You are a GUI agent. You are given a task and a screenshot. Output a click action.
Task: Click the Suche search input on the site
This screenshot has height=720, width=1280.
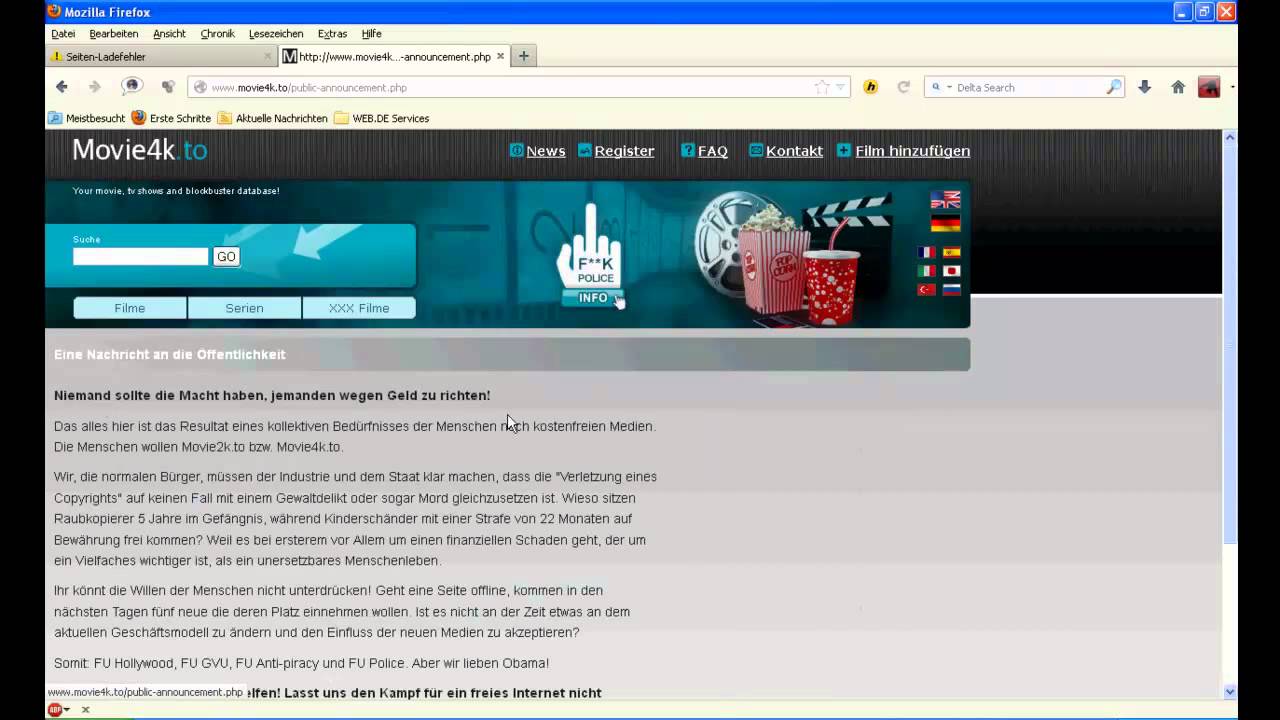tap(140, 257)
